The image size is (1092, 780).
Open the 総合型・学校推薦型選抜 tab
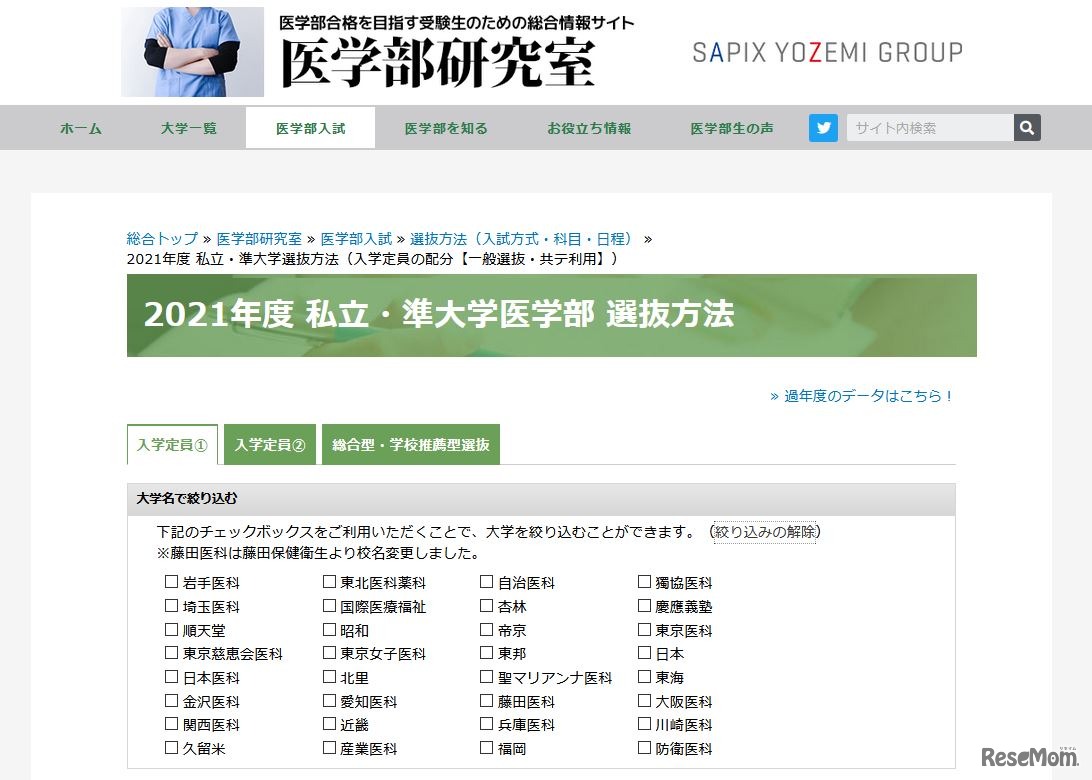click(x=411, y=444)
